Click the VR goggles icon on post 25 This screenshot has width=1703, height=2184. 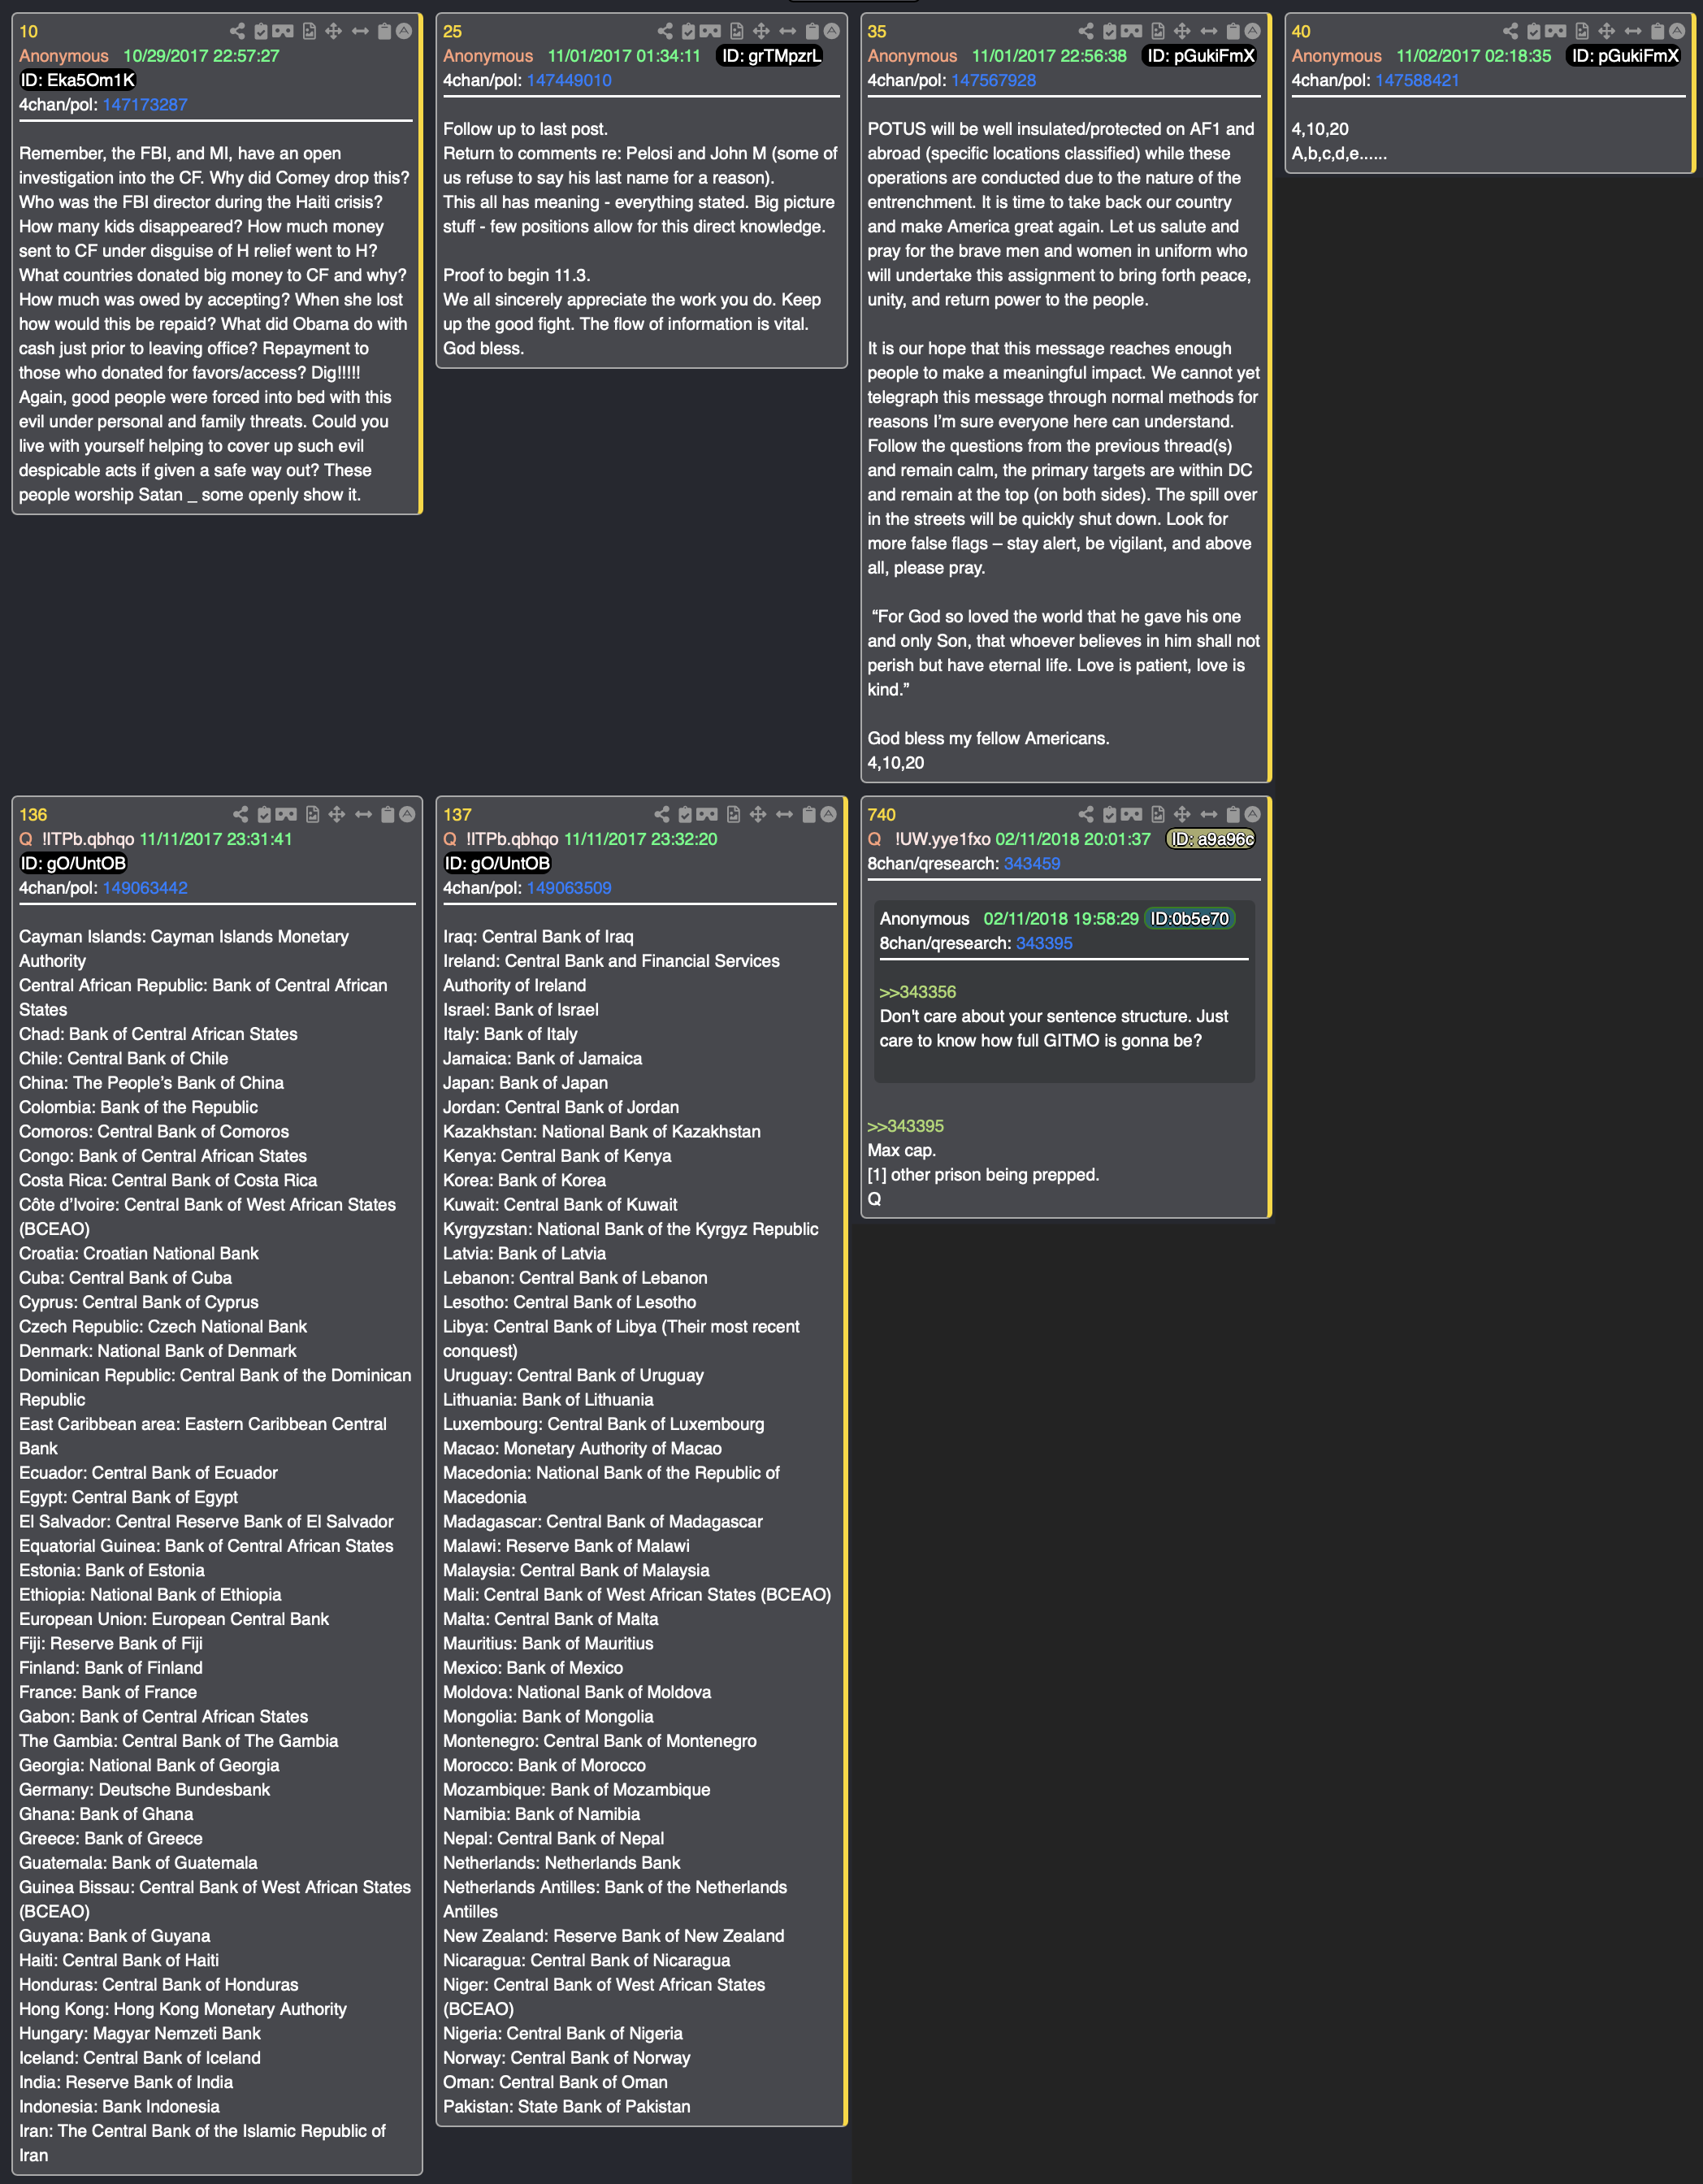pyautogui.click(x=711, y=31)
